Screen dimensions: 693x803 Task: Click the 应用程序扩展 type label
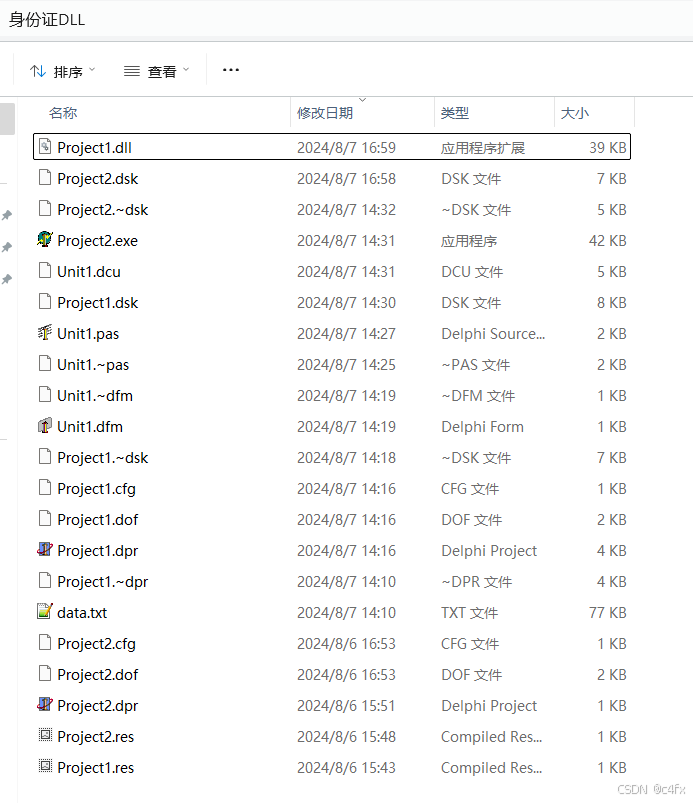(483, 147)
